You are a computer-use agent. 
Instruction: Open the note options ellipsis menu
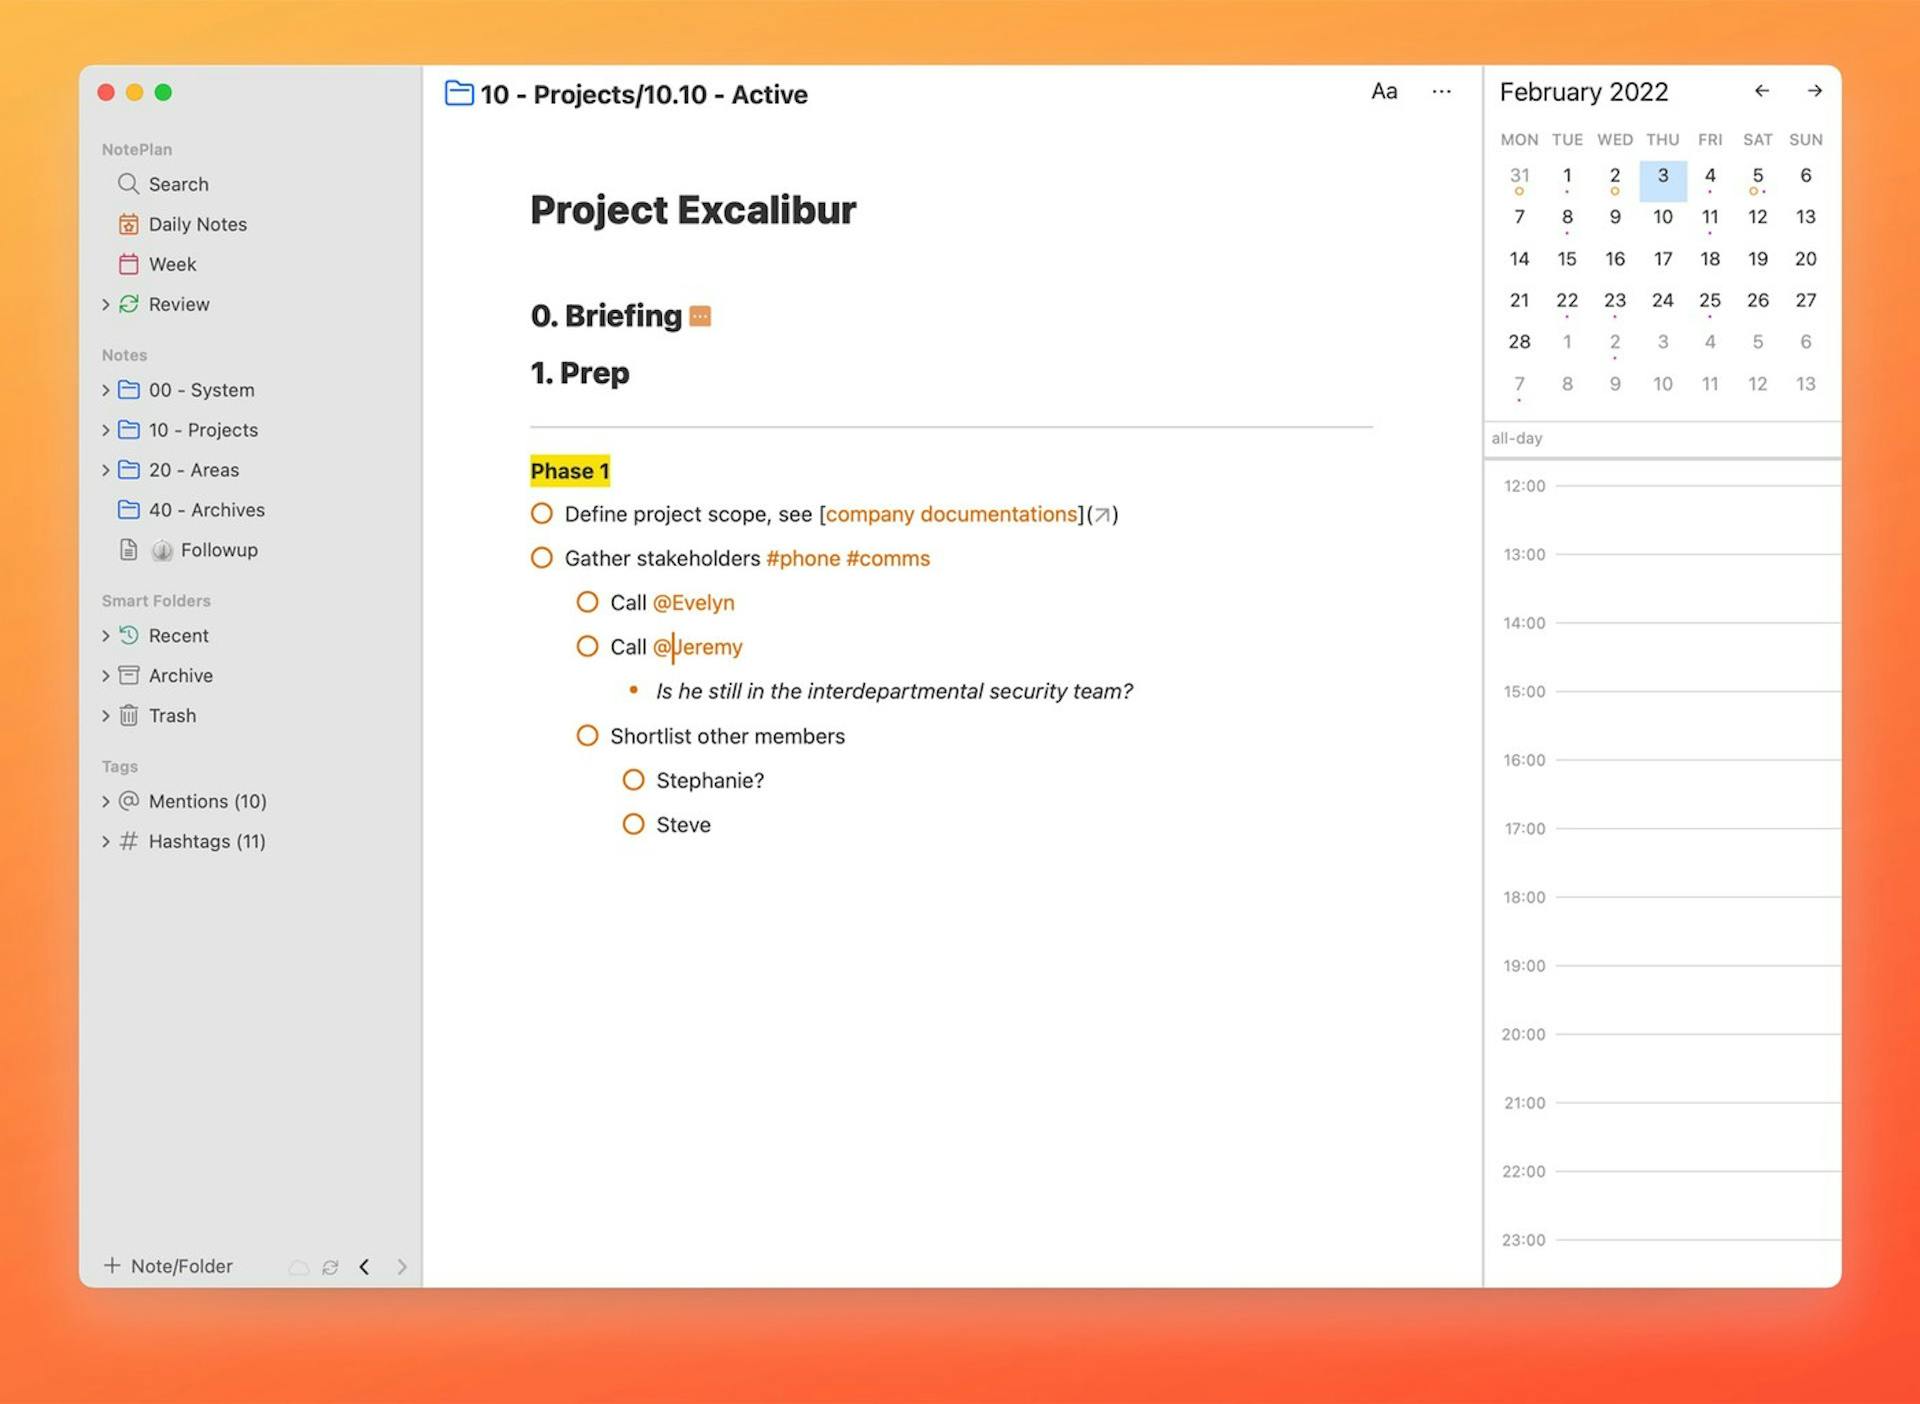(1441, 92)
